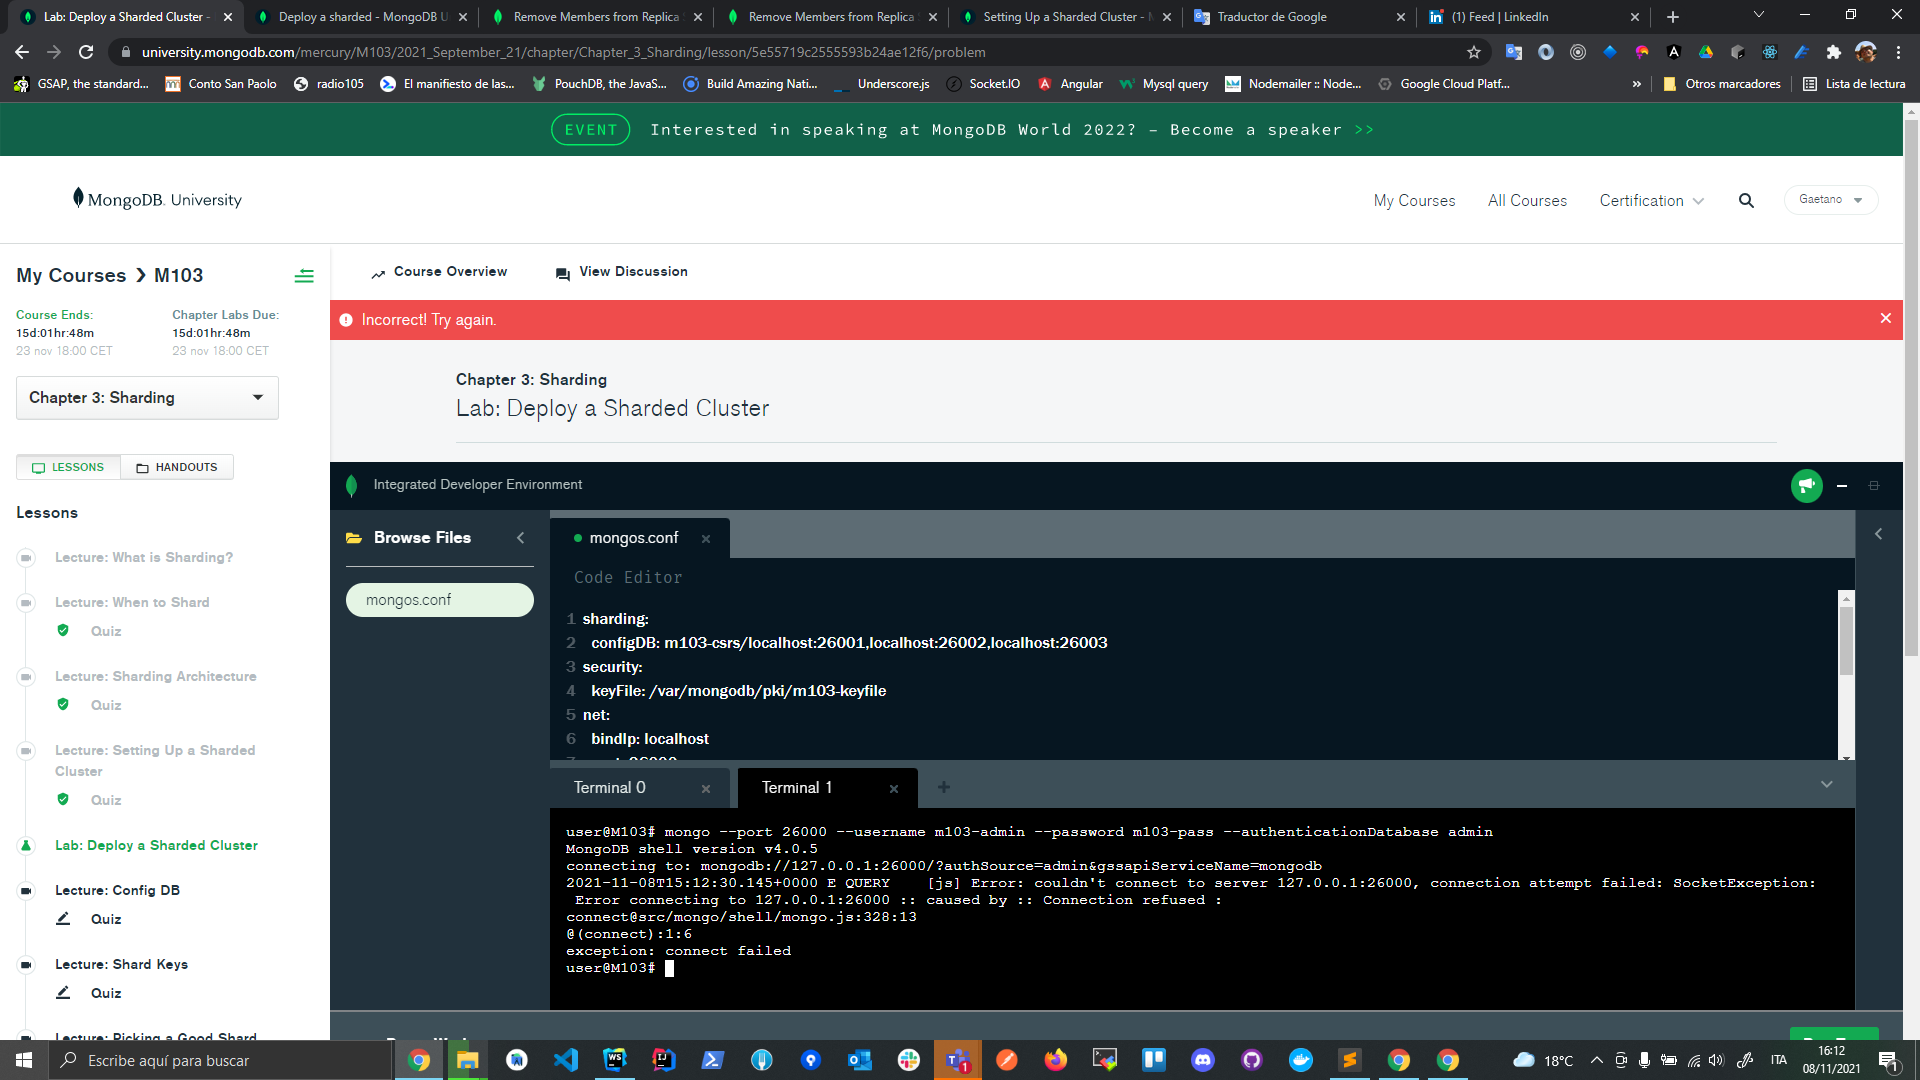Close the mongos.conf editor tab
The height and width of the screenshot is (1080, 1920).
[706, 539]
